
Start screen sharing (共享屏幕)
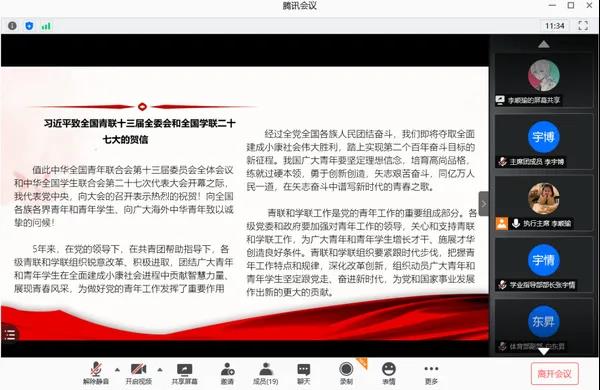click(184, 373)
